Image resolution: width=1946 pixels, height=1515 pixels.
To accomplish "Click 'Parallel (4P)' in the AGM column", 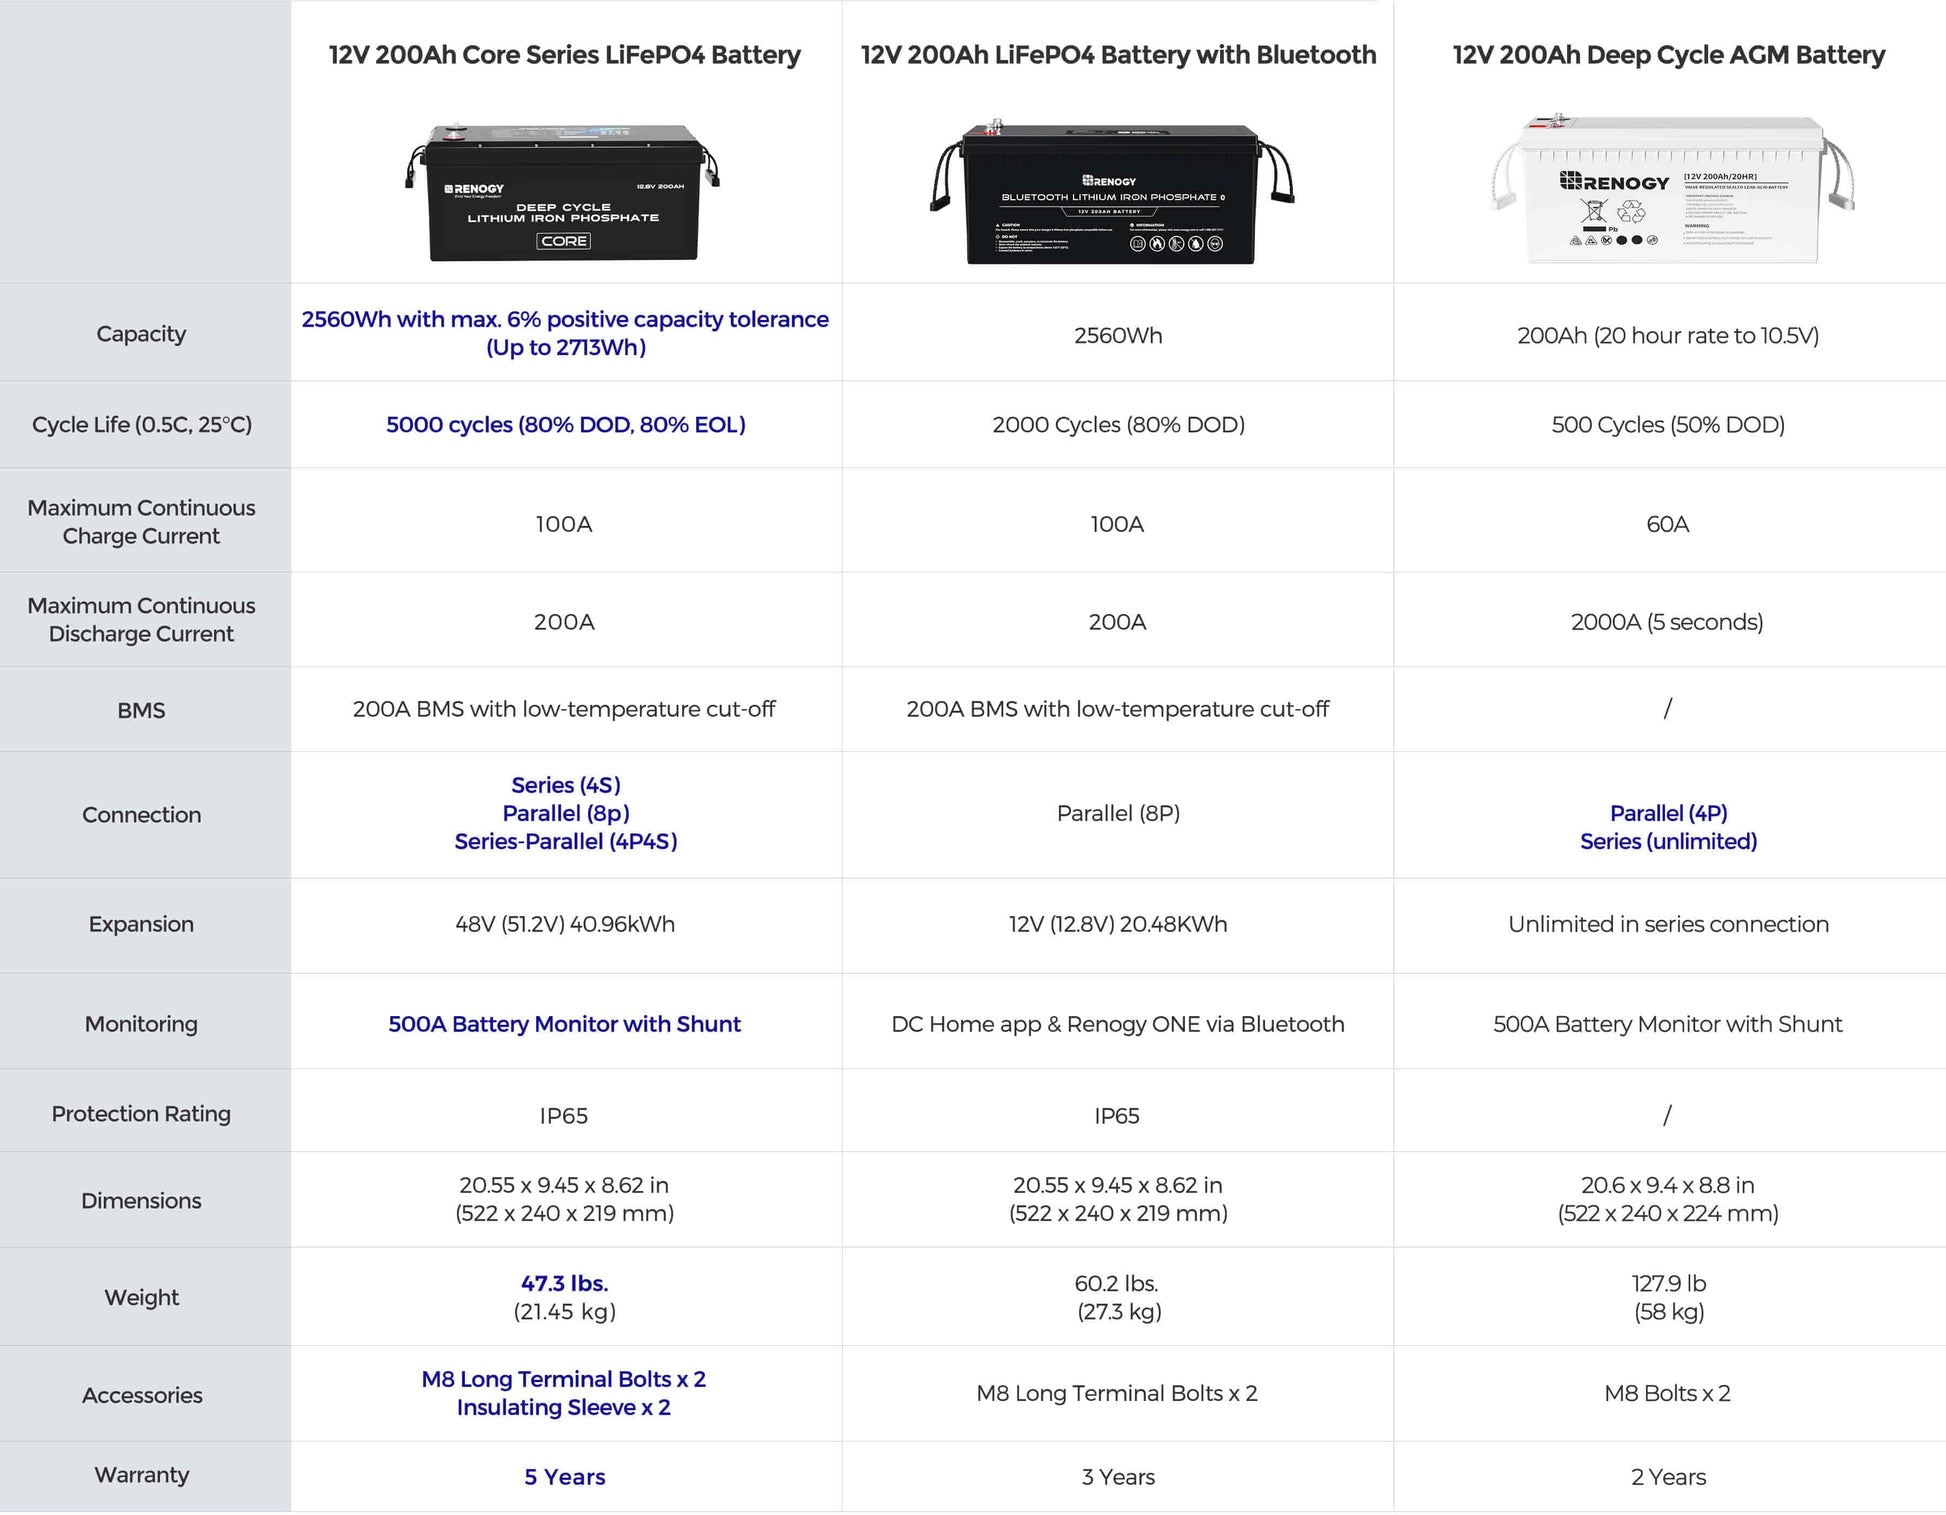I will click(x=1668, y=814).
